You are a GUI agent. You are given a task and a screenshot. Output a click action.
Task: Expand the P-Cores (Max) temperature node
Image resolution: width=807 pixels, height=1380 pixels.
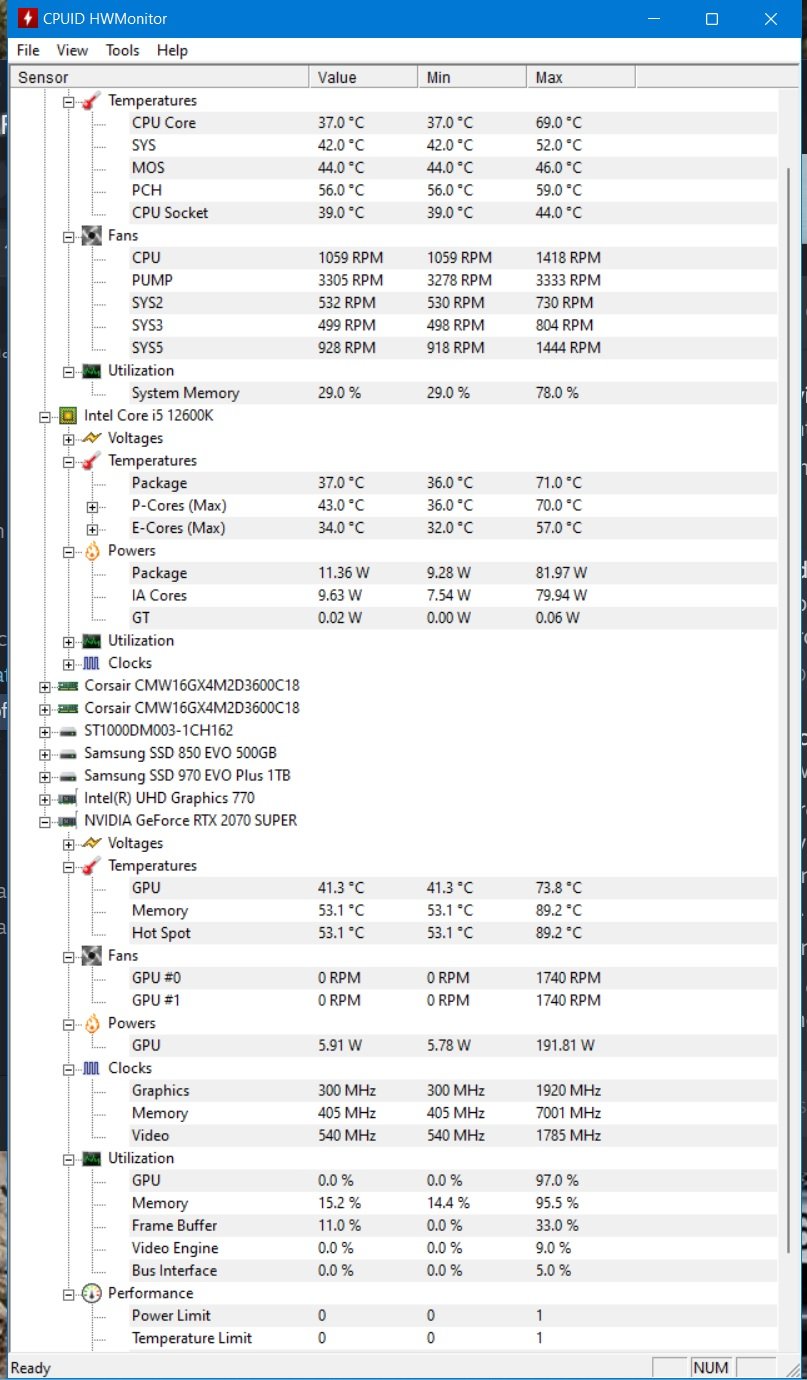(x=93, y=507)
